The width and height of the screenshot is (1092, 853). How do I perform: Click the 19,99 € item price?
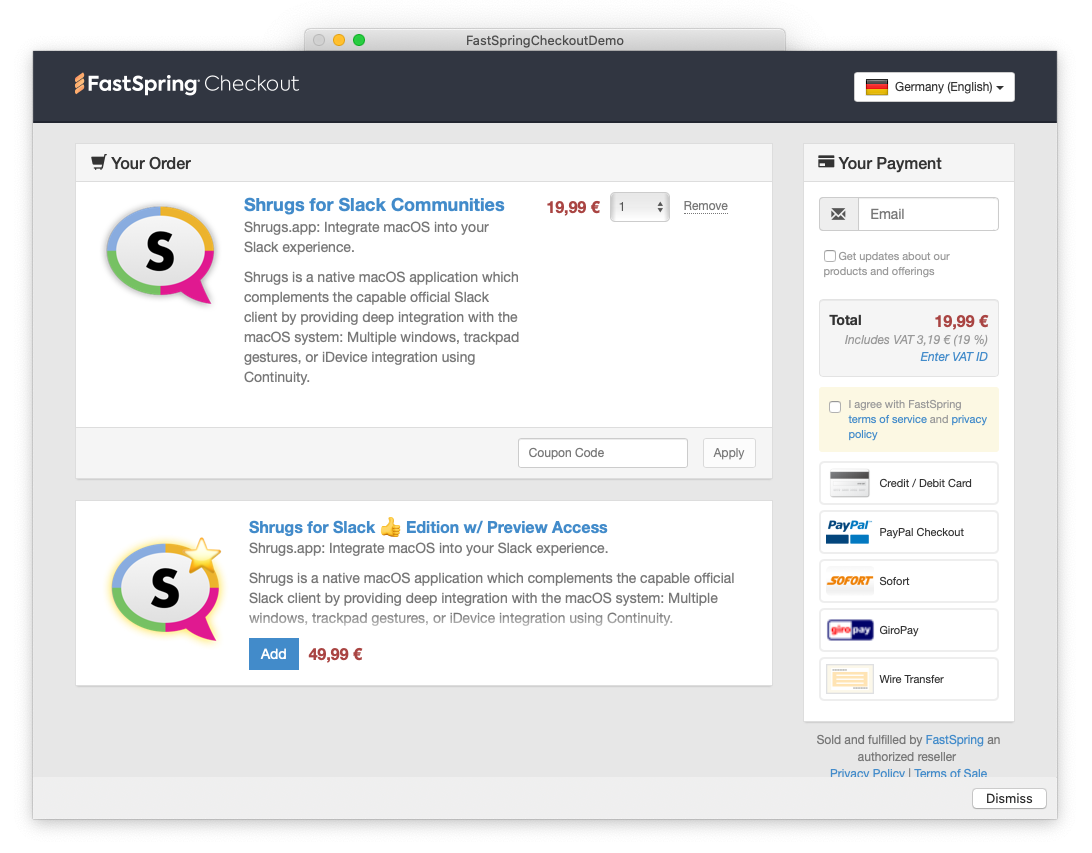(x=572, y=208)
